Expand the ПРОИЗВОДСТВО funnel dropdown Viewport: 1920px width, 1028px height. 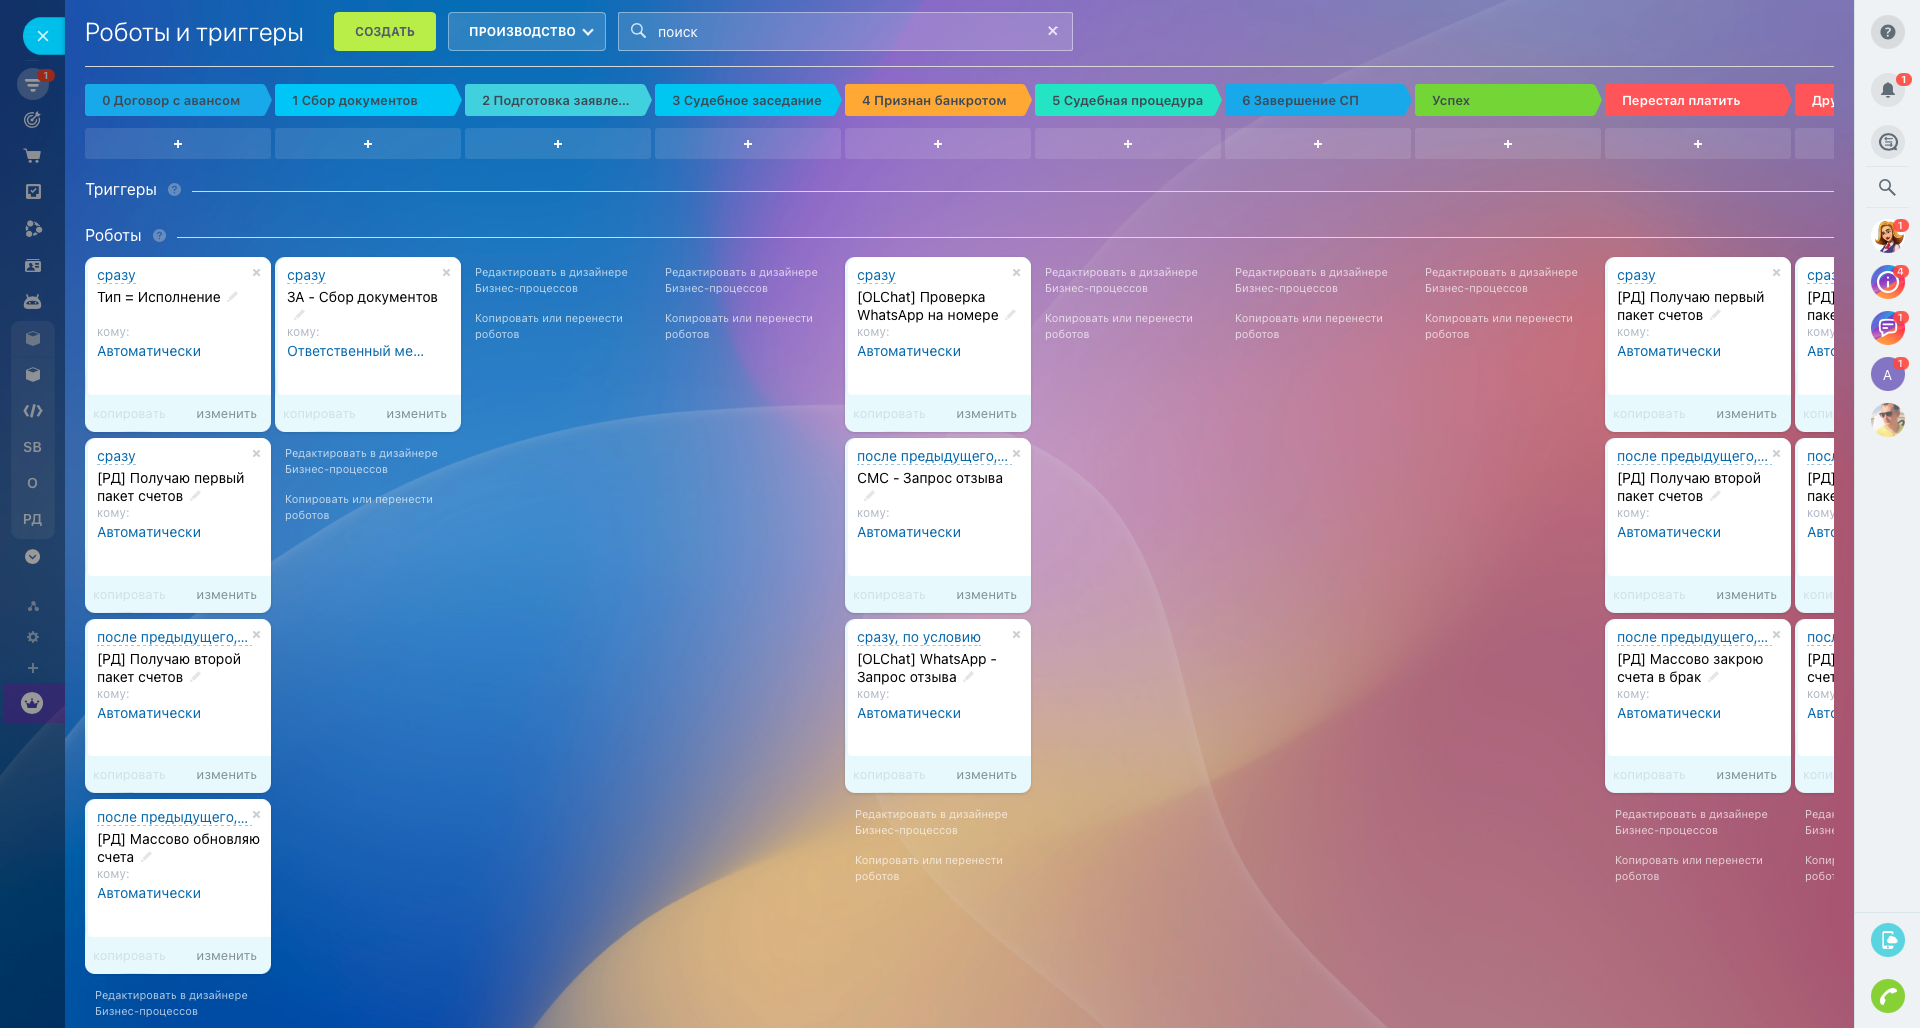(527, 32)
